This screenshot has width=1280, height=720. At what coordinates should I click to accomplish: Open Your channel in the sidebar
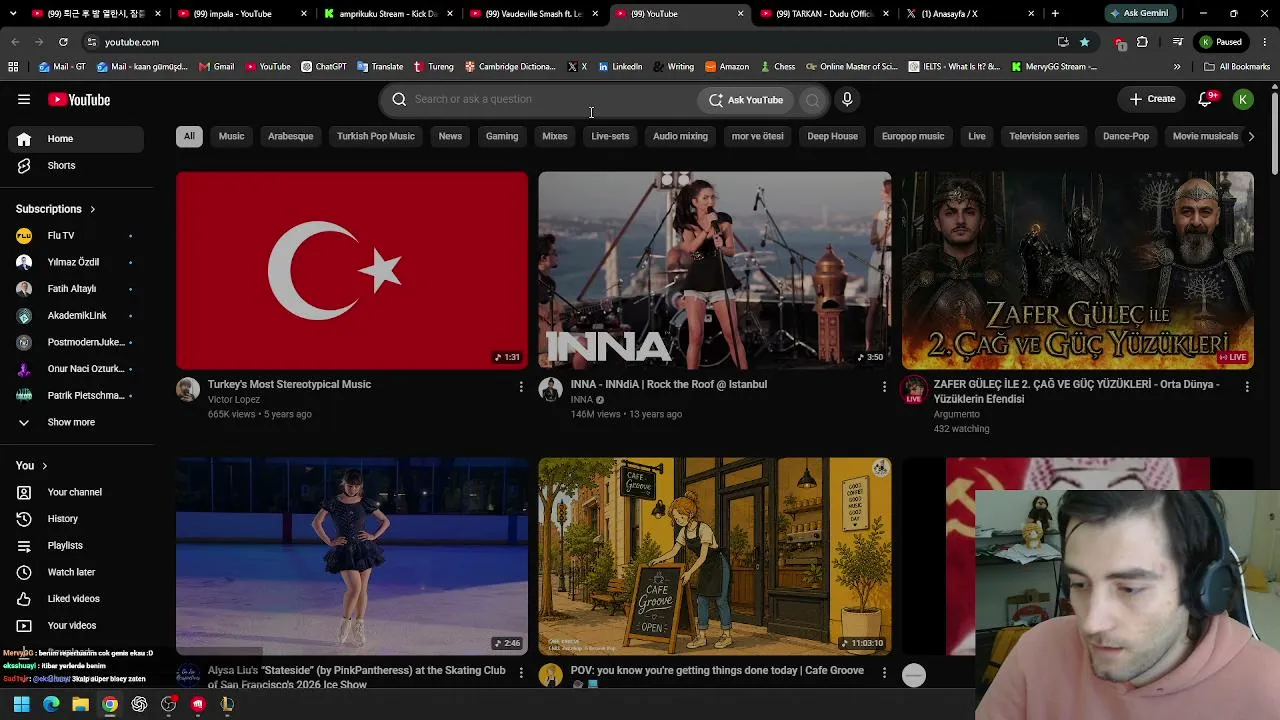tap(77, 492)
